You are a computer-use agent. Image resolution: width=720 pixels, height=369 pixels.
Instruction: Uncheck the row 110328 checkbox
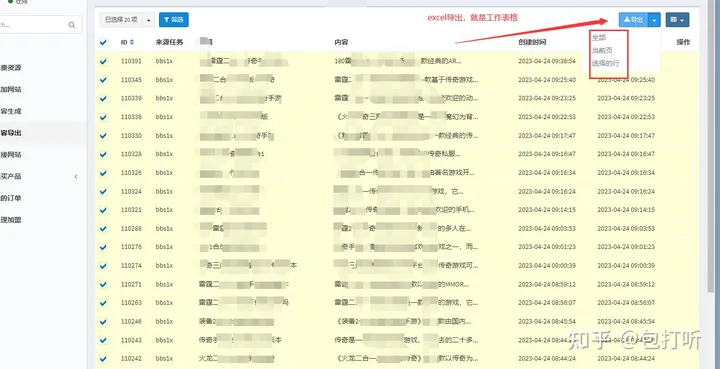(x=103, y=154)
